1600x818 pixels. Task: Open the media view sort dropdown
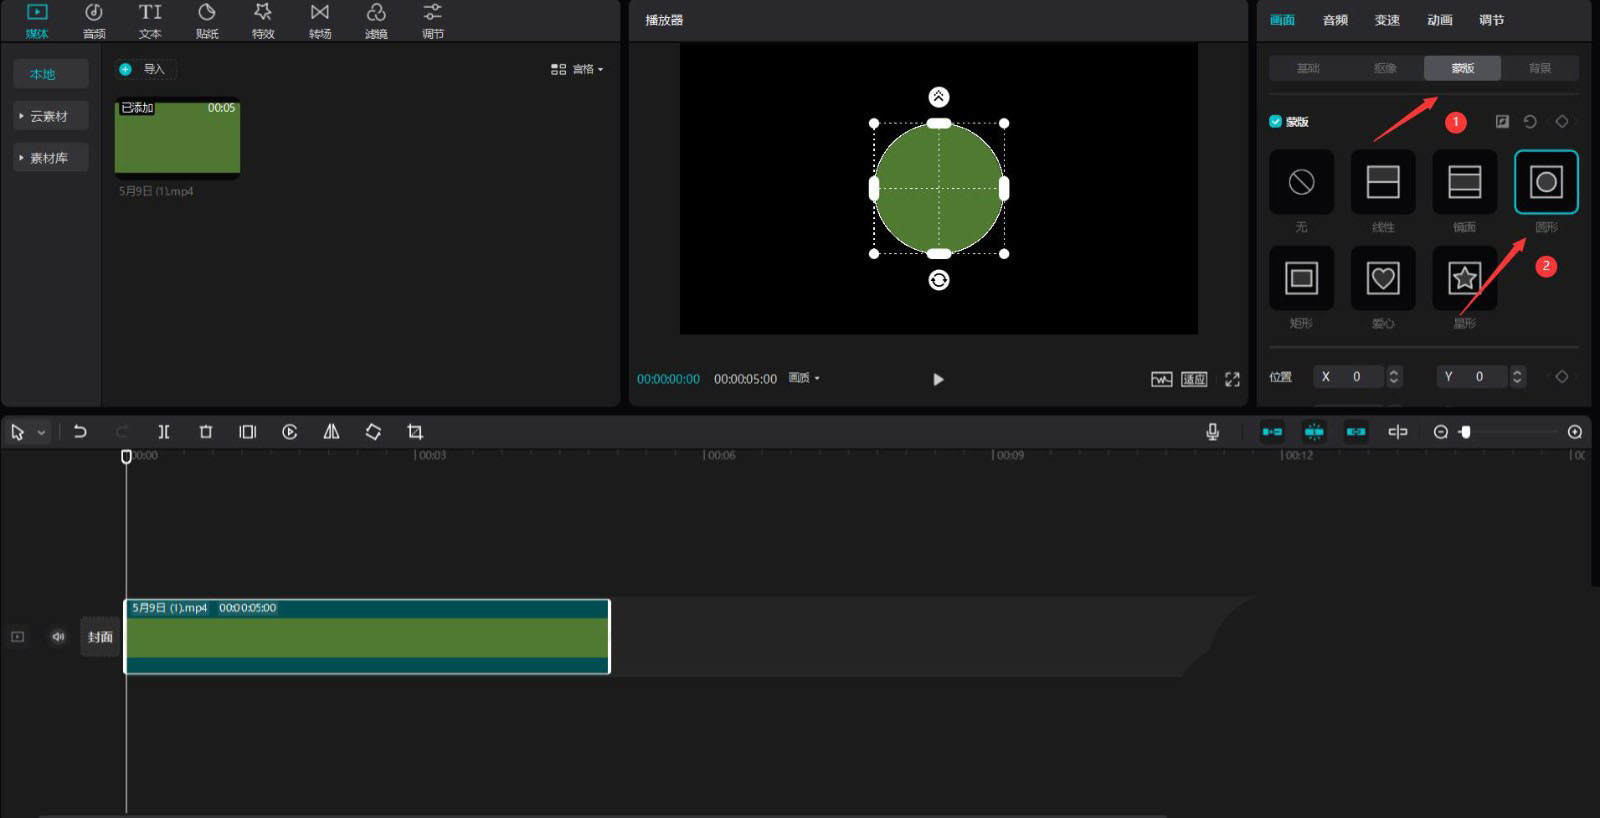coord(577,69)
